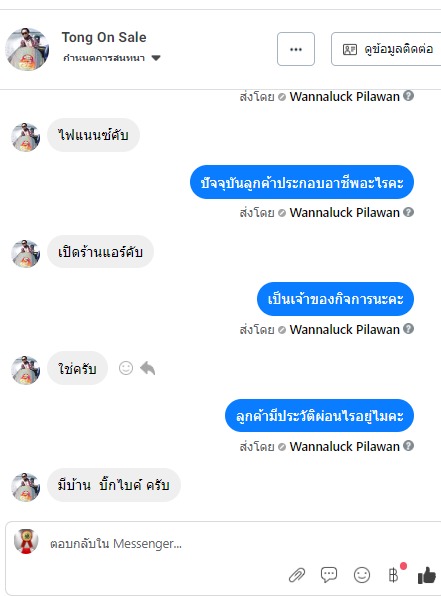Click help icon beside last Wannaluck Pilawan label
This screenshot has width=441, height=596.
pyautogui.click(x=408, y=445)
